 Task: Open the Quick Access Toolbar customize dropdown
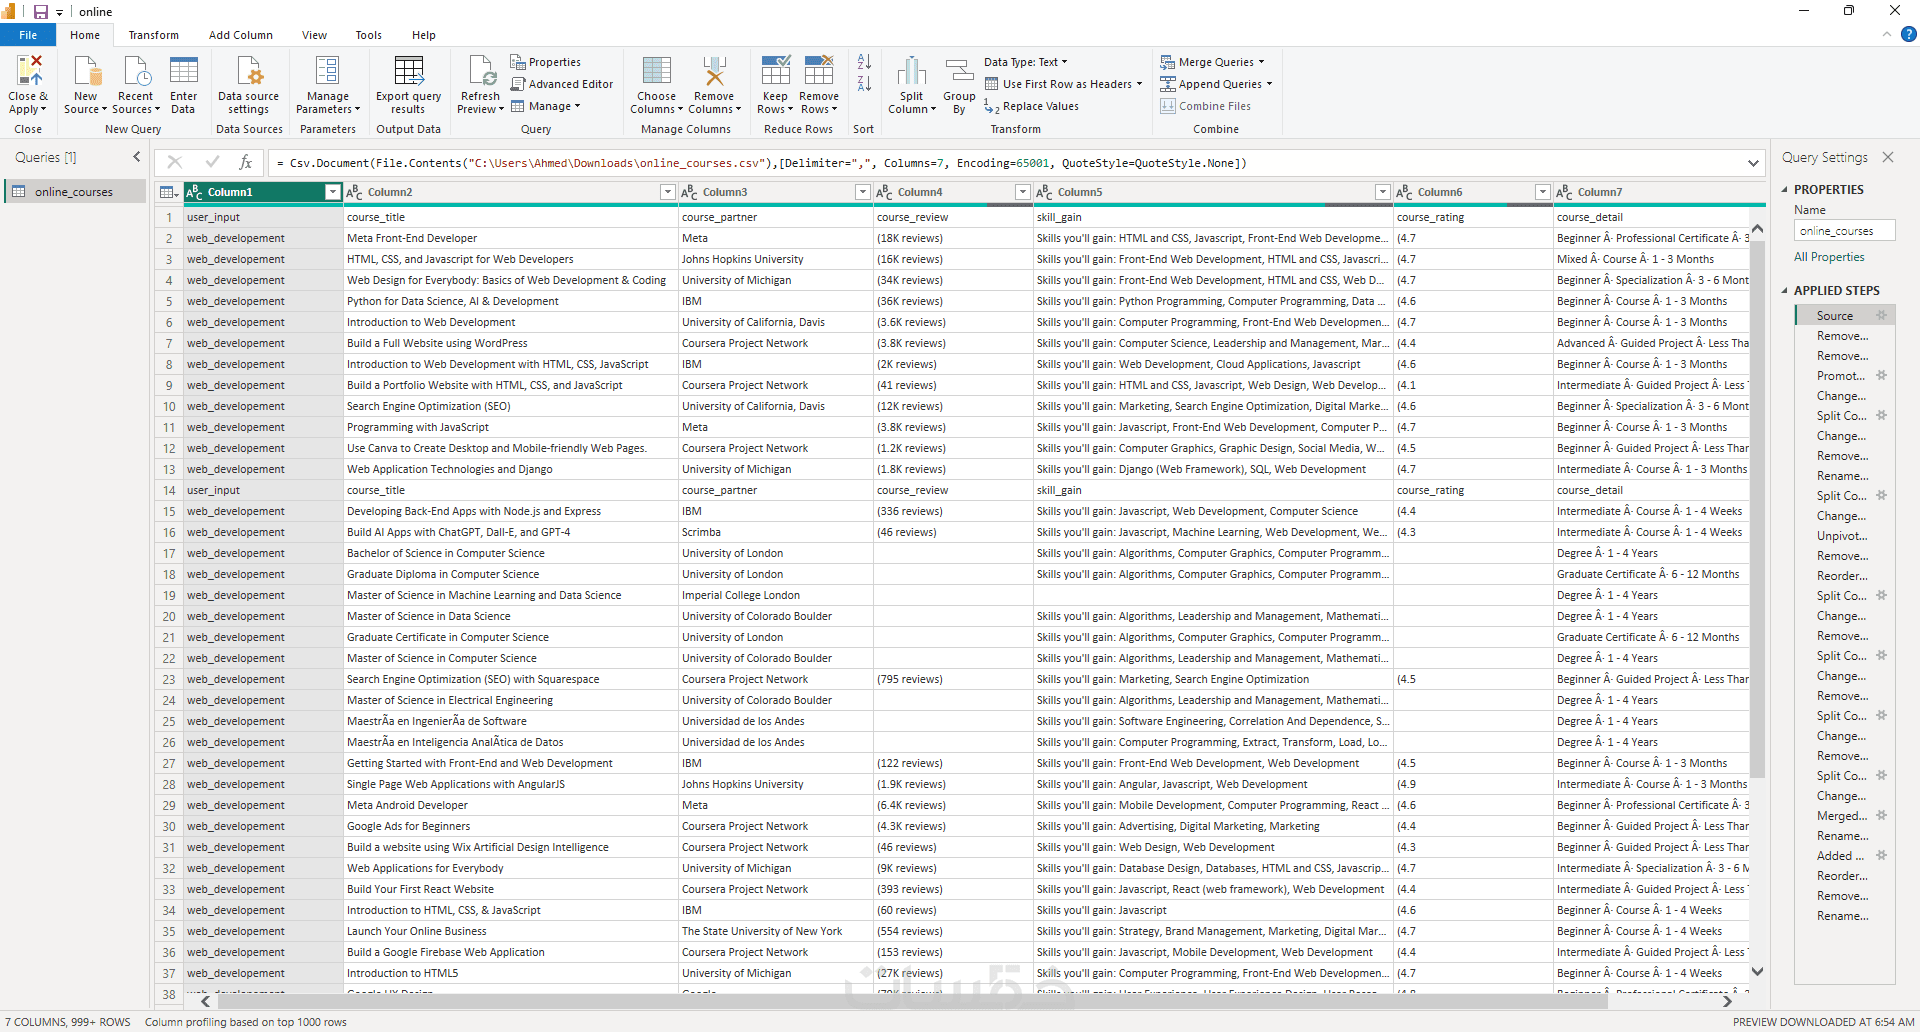[x=60, y=12]
